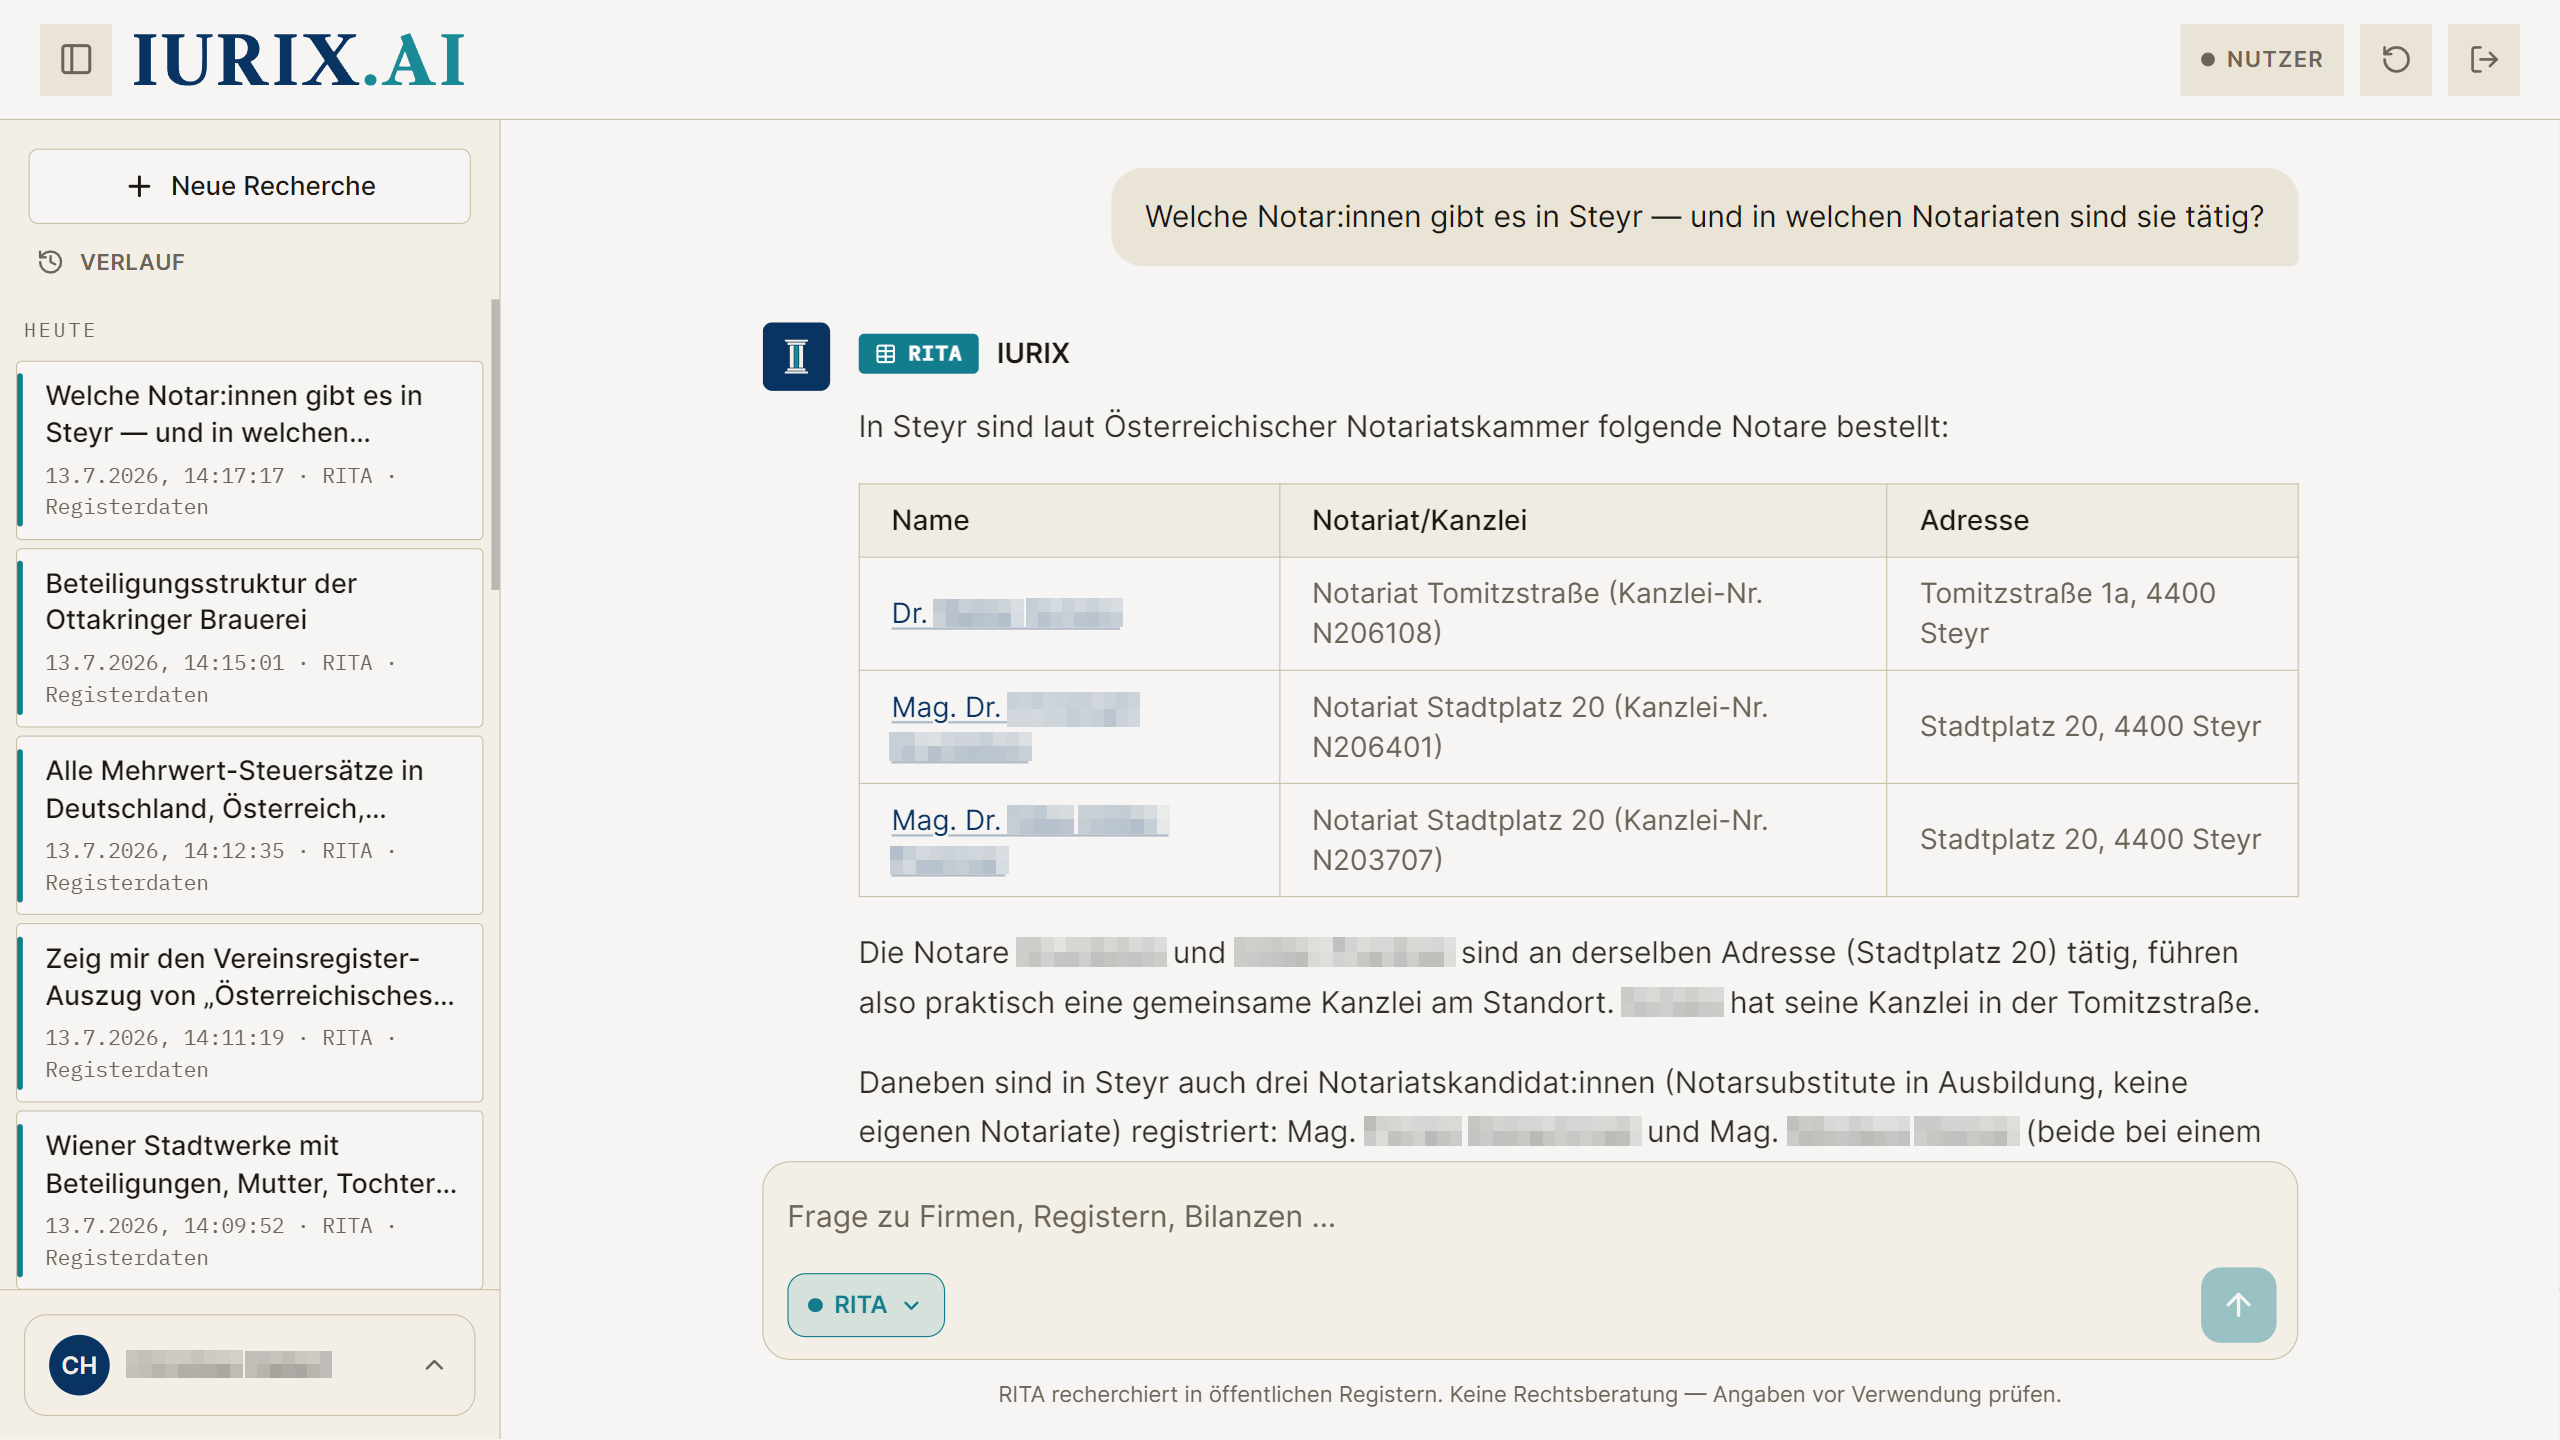Click the Notariat/Kanzlei column header

[x=1583, y=521]
